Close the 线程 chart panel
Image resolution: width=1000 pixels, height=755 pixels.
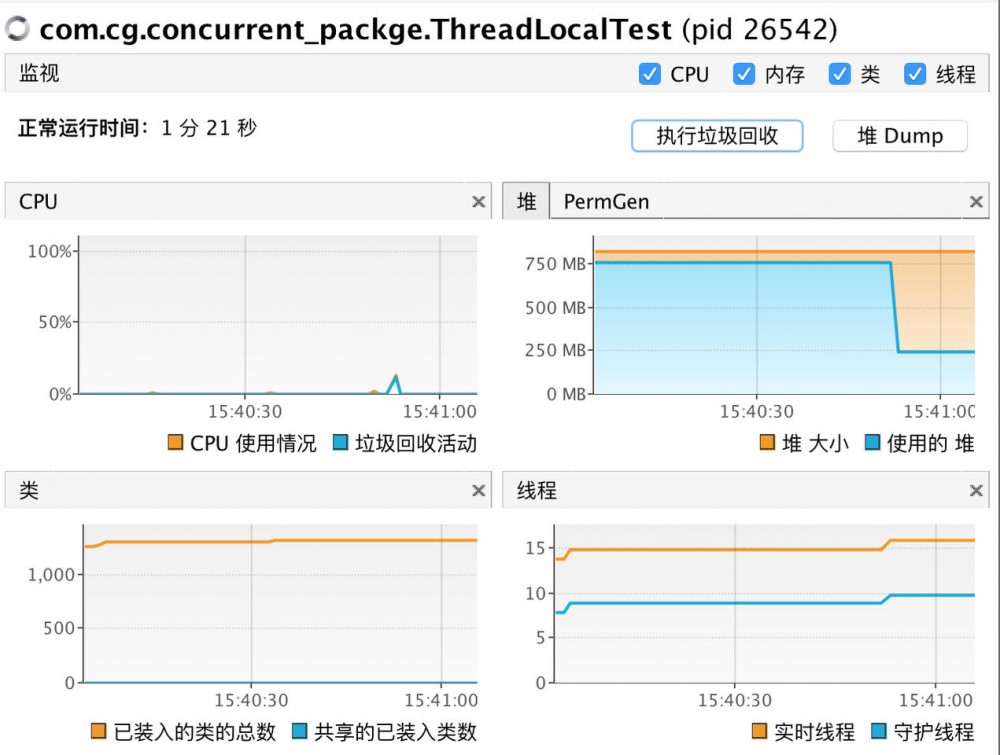coord(976,490)
